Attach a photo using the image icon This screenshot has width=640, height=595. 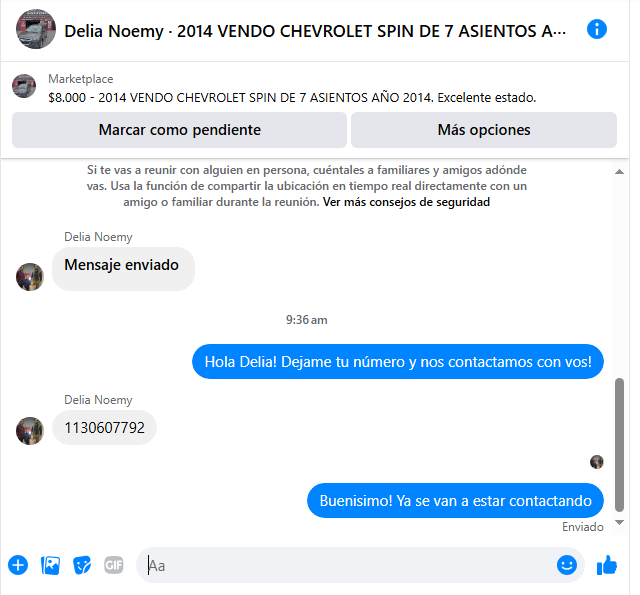(x=50, y=565)
